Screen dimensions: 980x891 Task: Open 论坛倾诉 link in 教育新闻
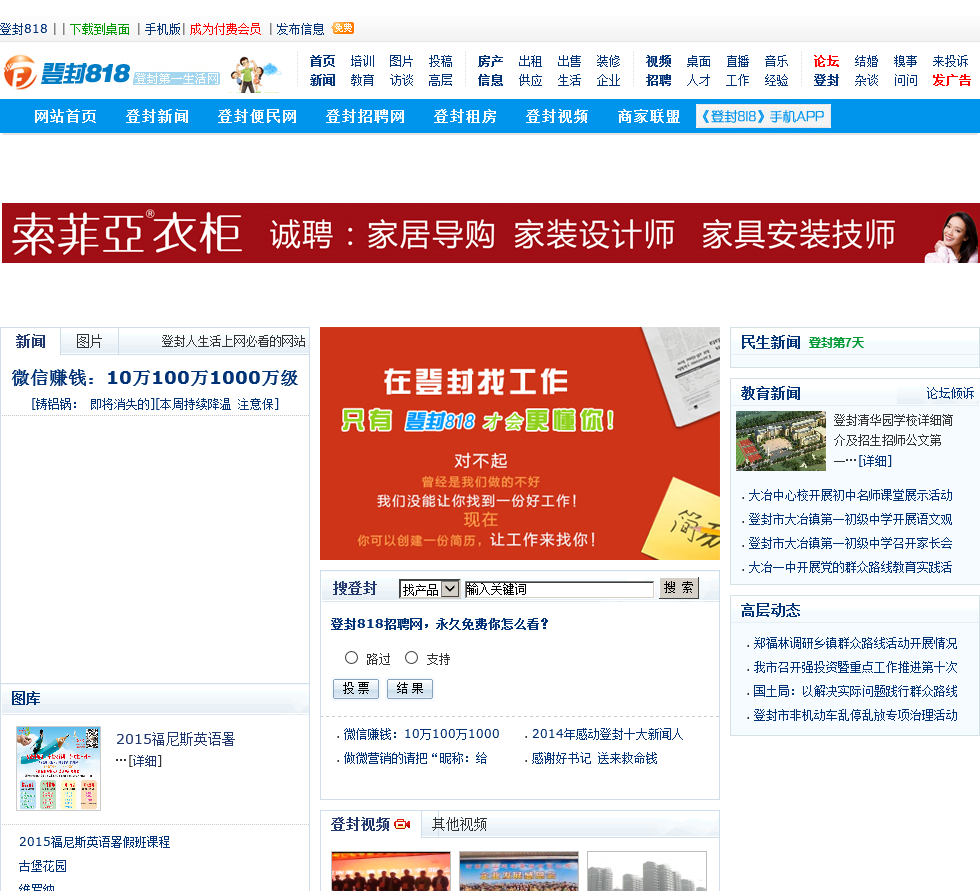950,393
